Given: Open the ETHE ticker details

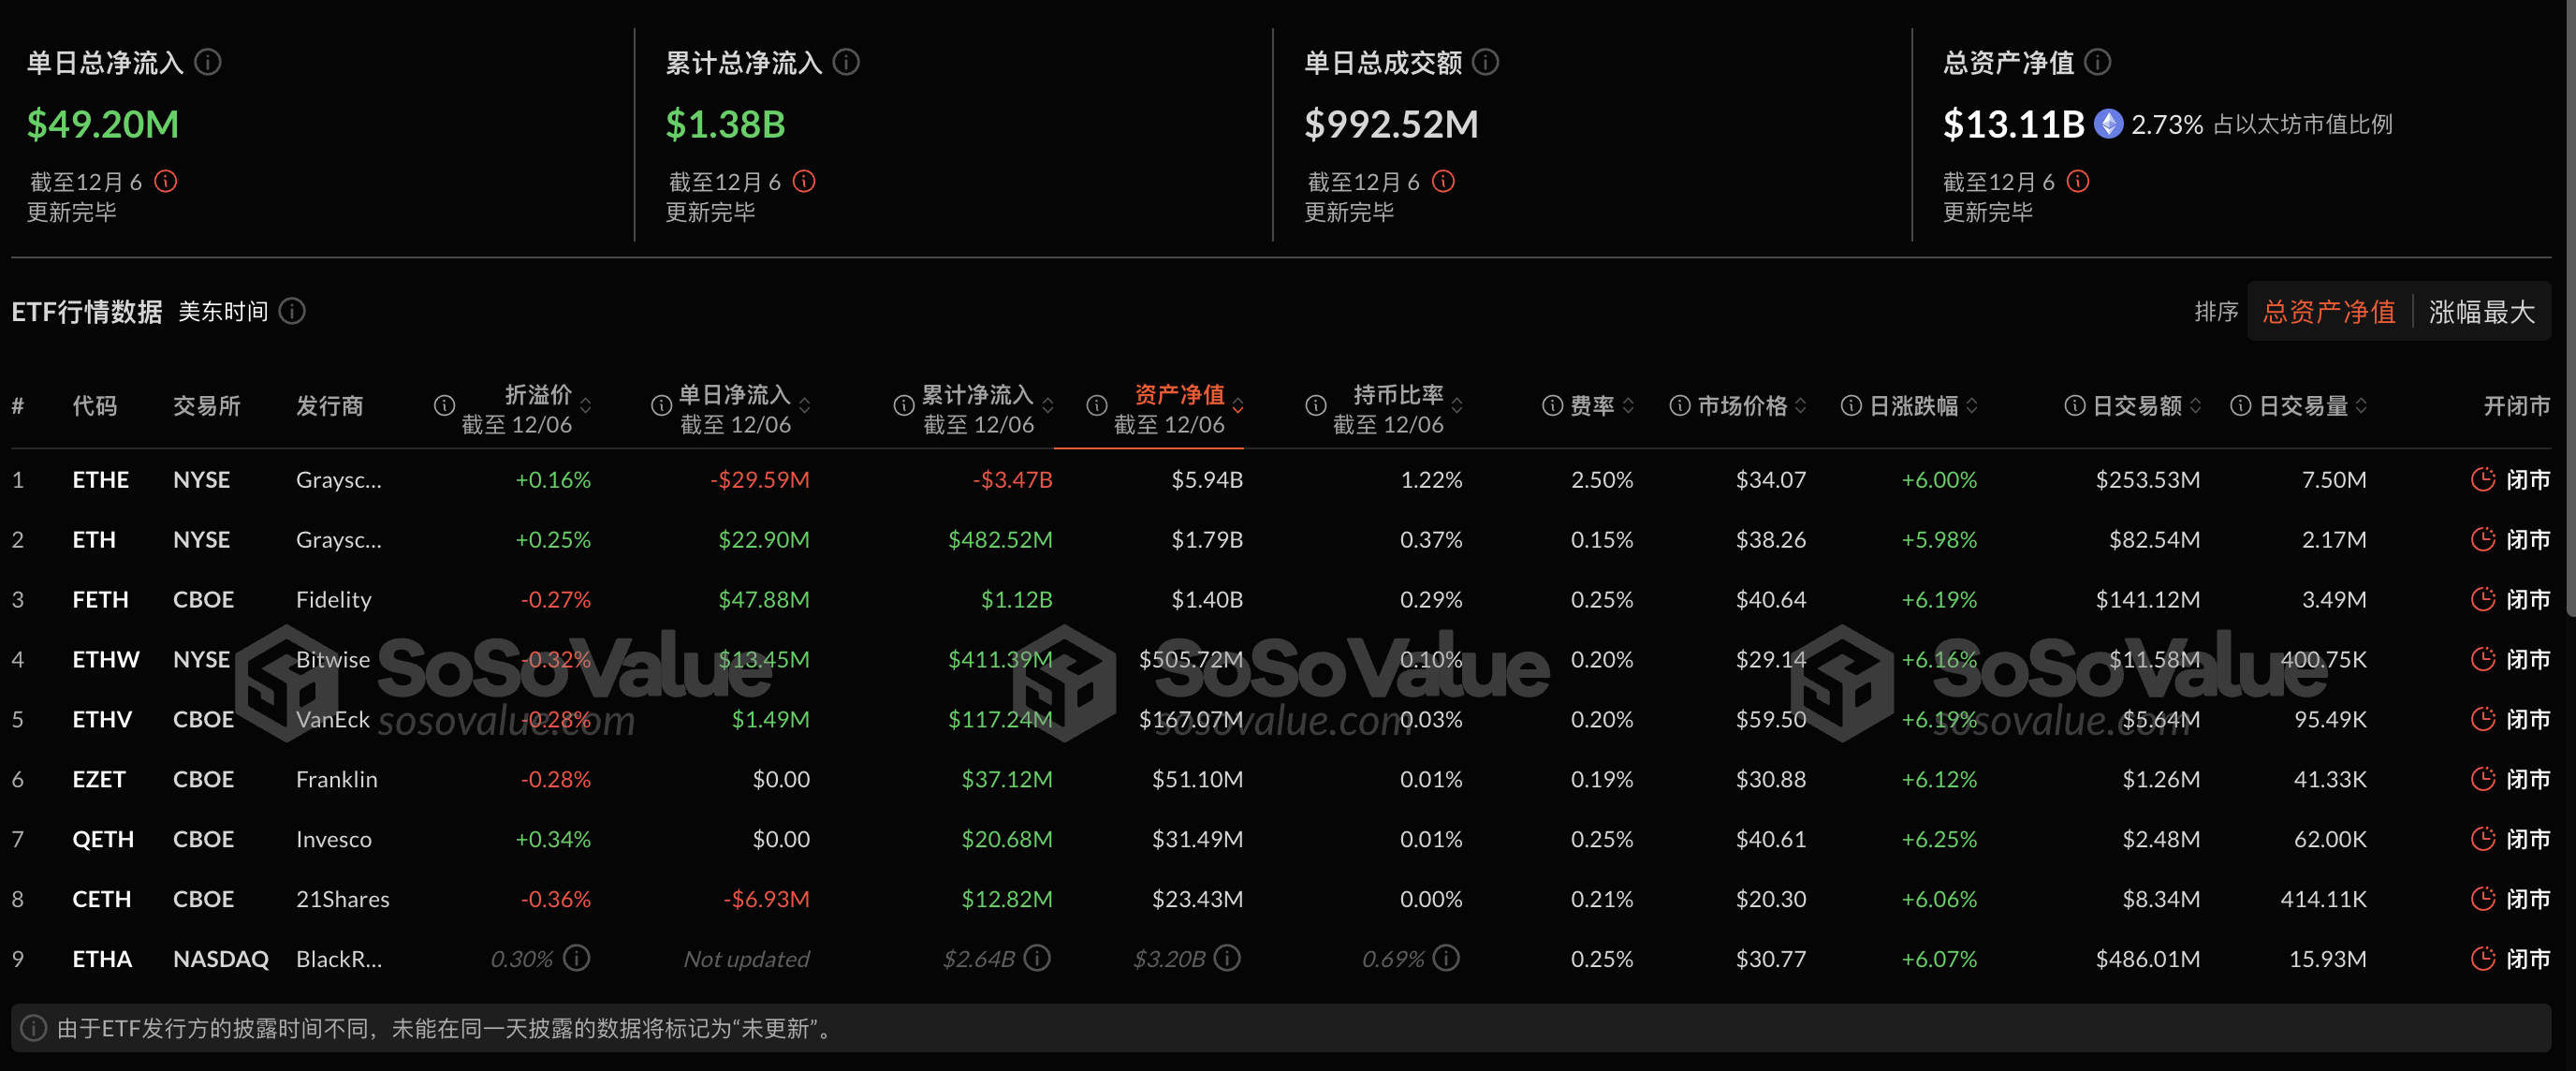Looking at the screenshot, I should [100, 479].
